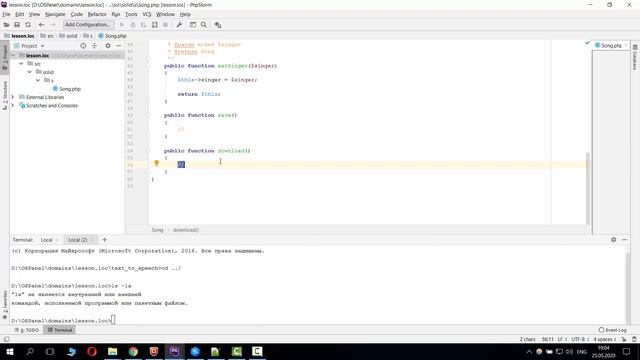Open the LF line separator selector
The height and width of the screenshot is (360, 640).
[562, 339]
